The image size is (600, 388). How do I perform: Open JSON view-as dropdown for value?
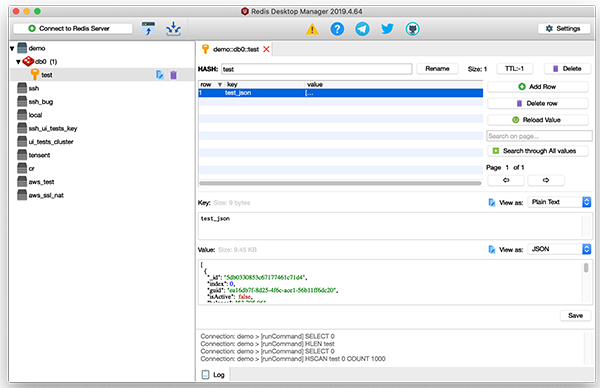click(559, 249)
